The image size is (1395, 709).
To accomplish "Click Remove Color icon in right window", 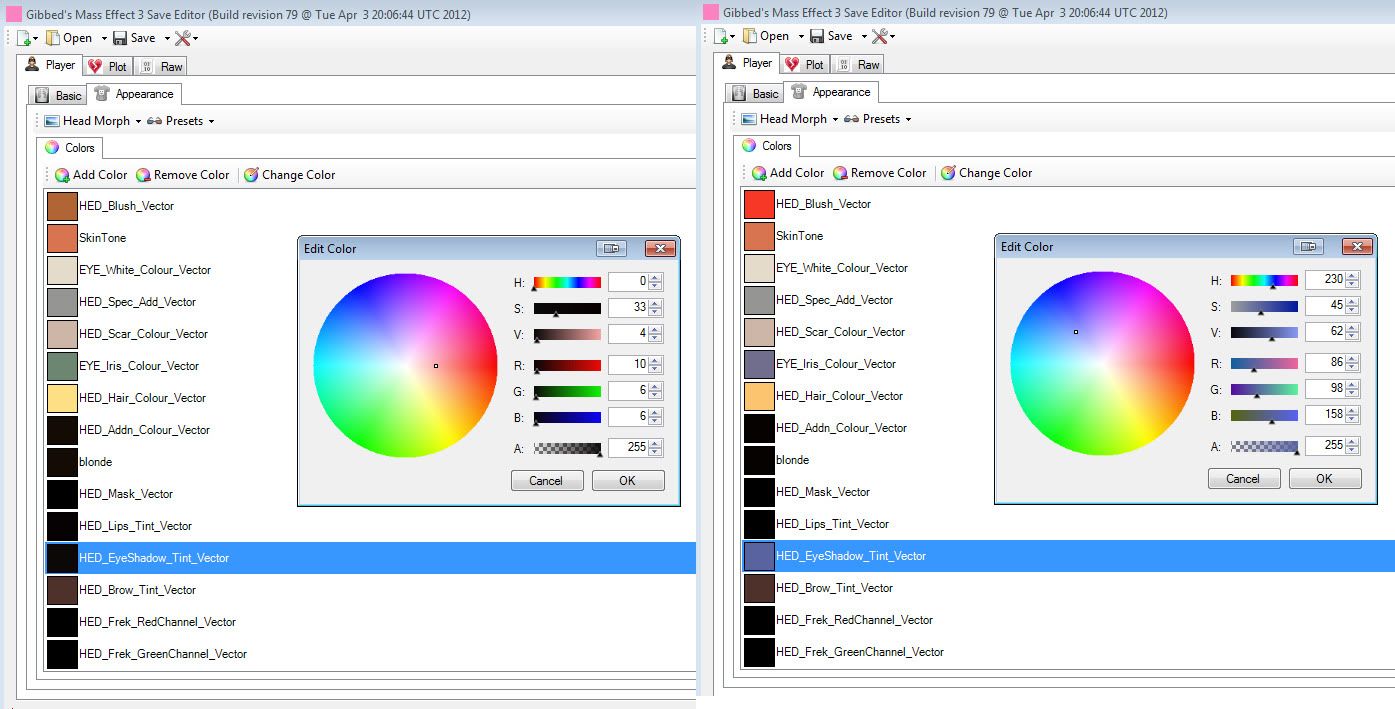I will (x=840, y=173).
